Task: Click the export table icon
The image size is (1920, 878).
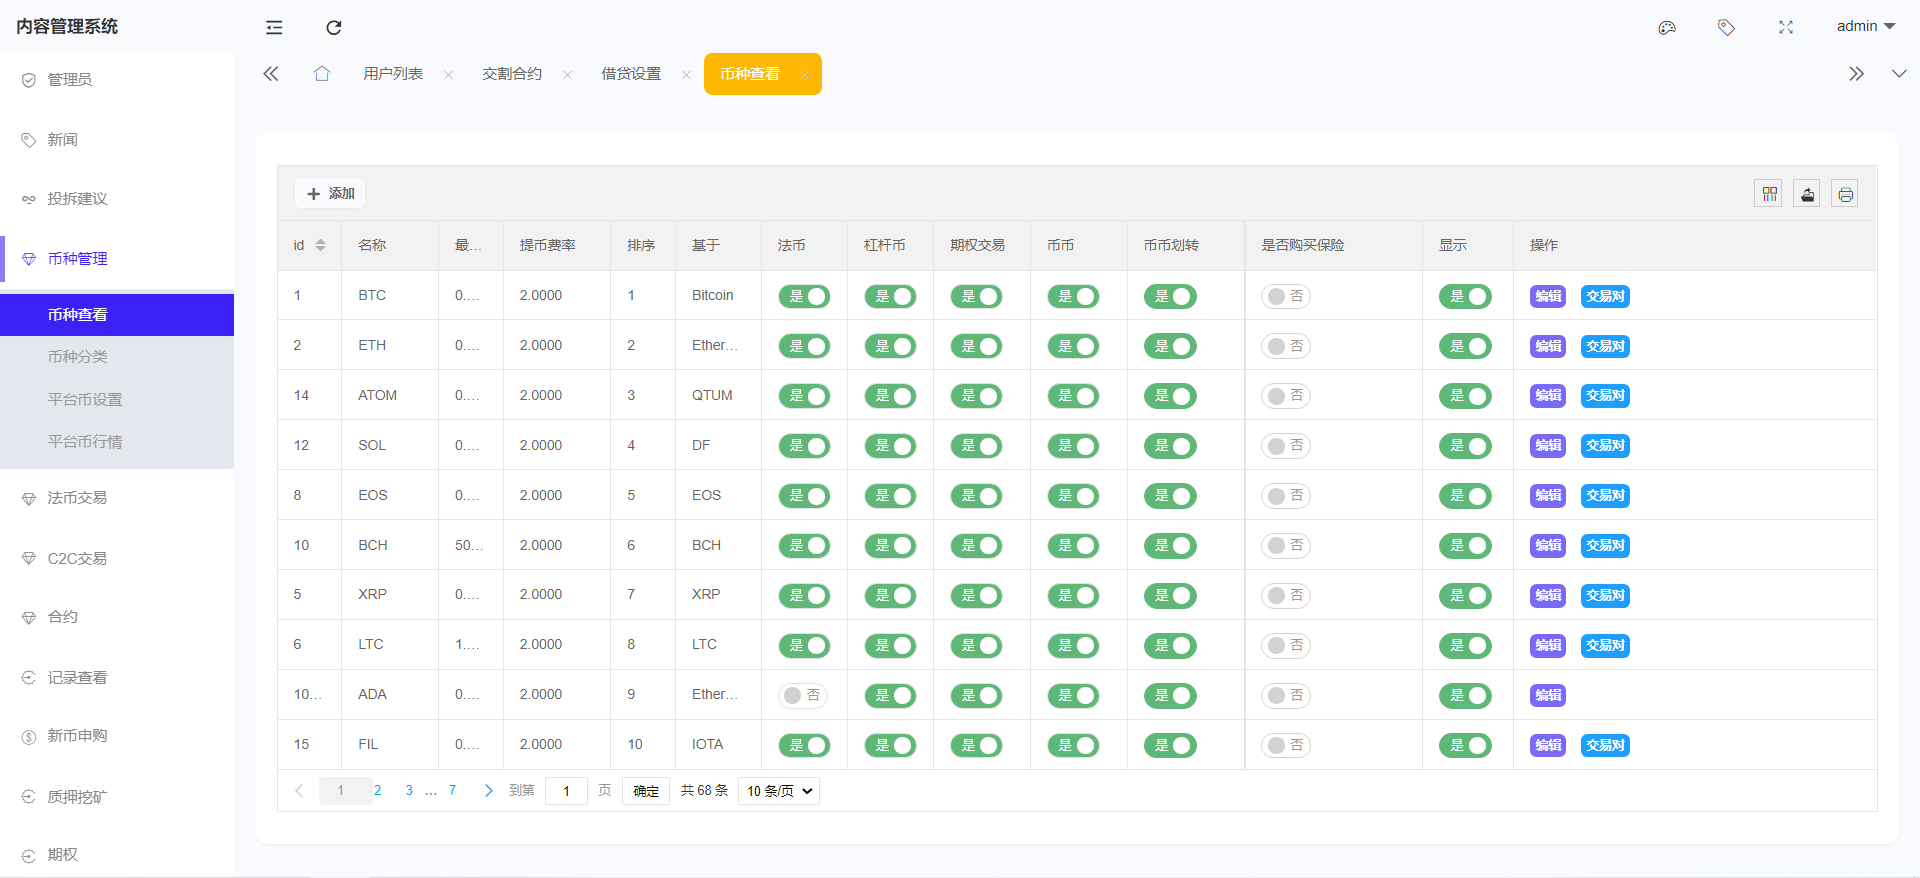Action: tap(1807, 194)
